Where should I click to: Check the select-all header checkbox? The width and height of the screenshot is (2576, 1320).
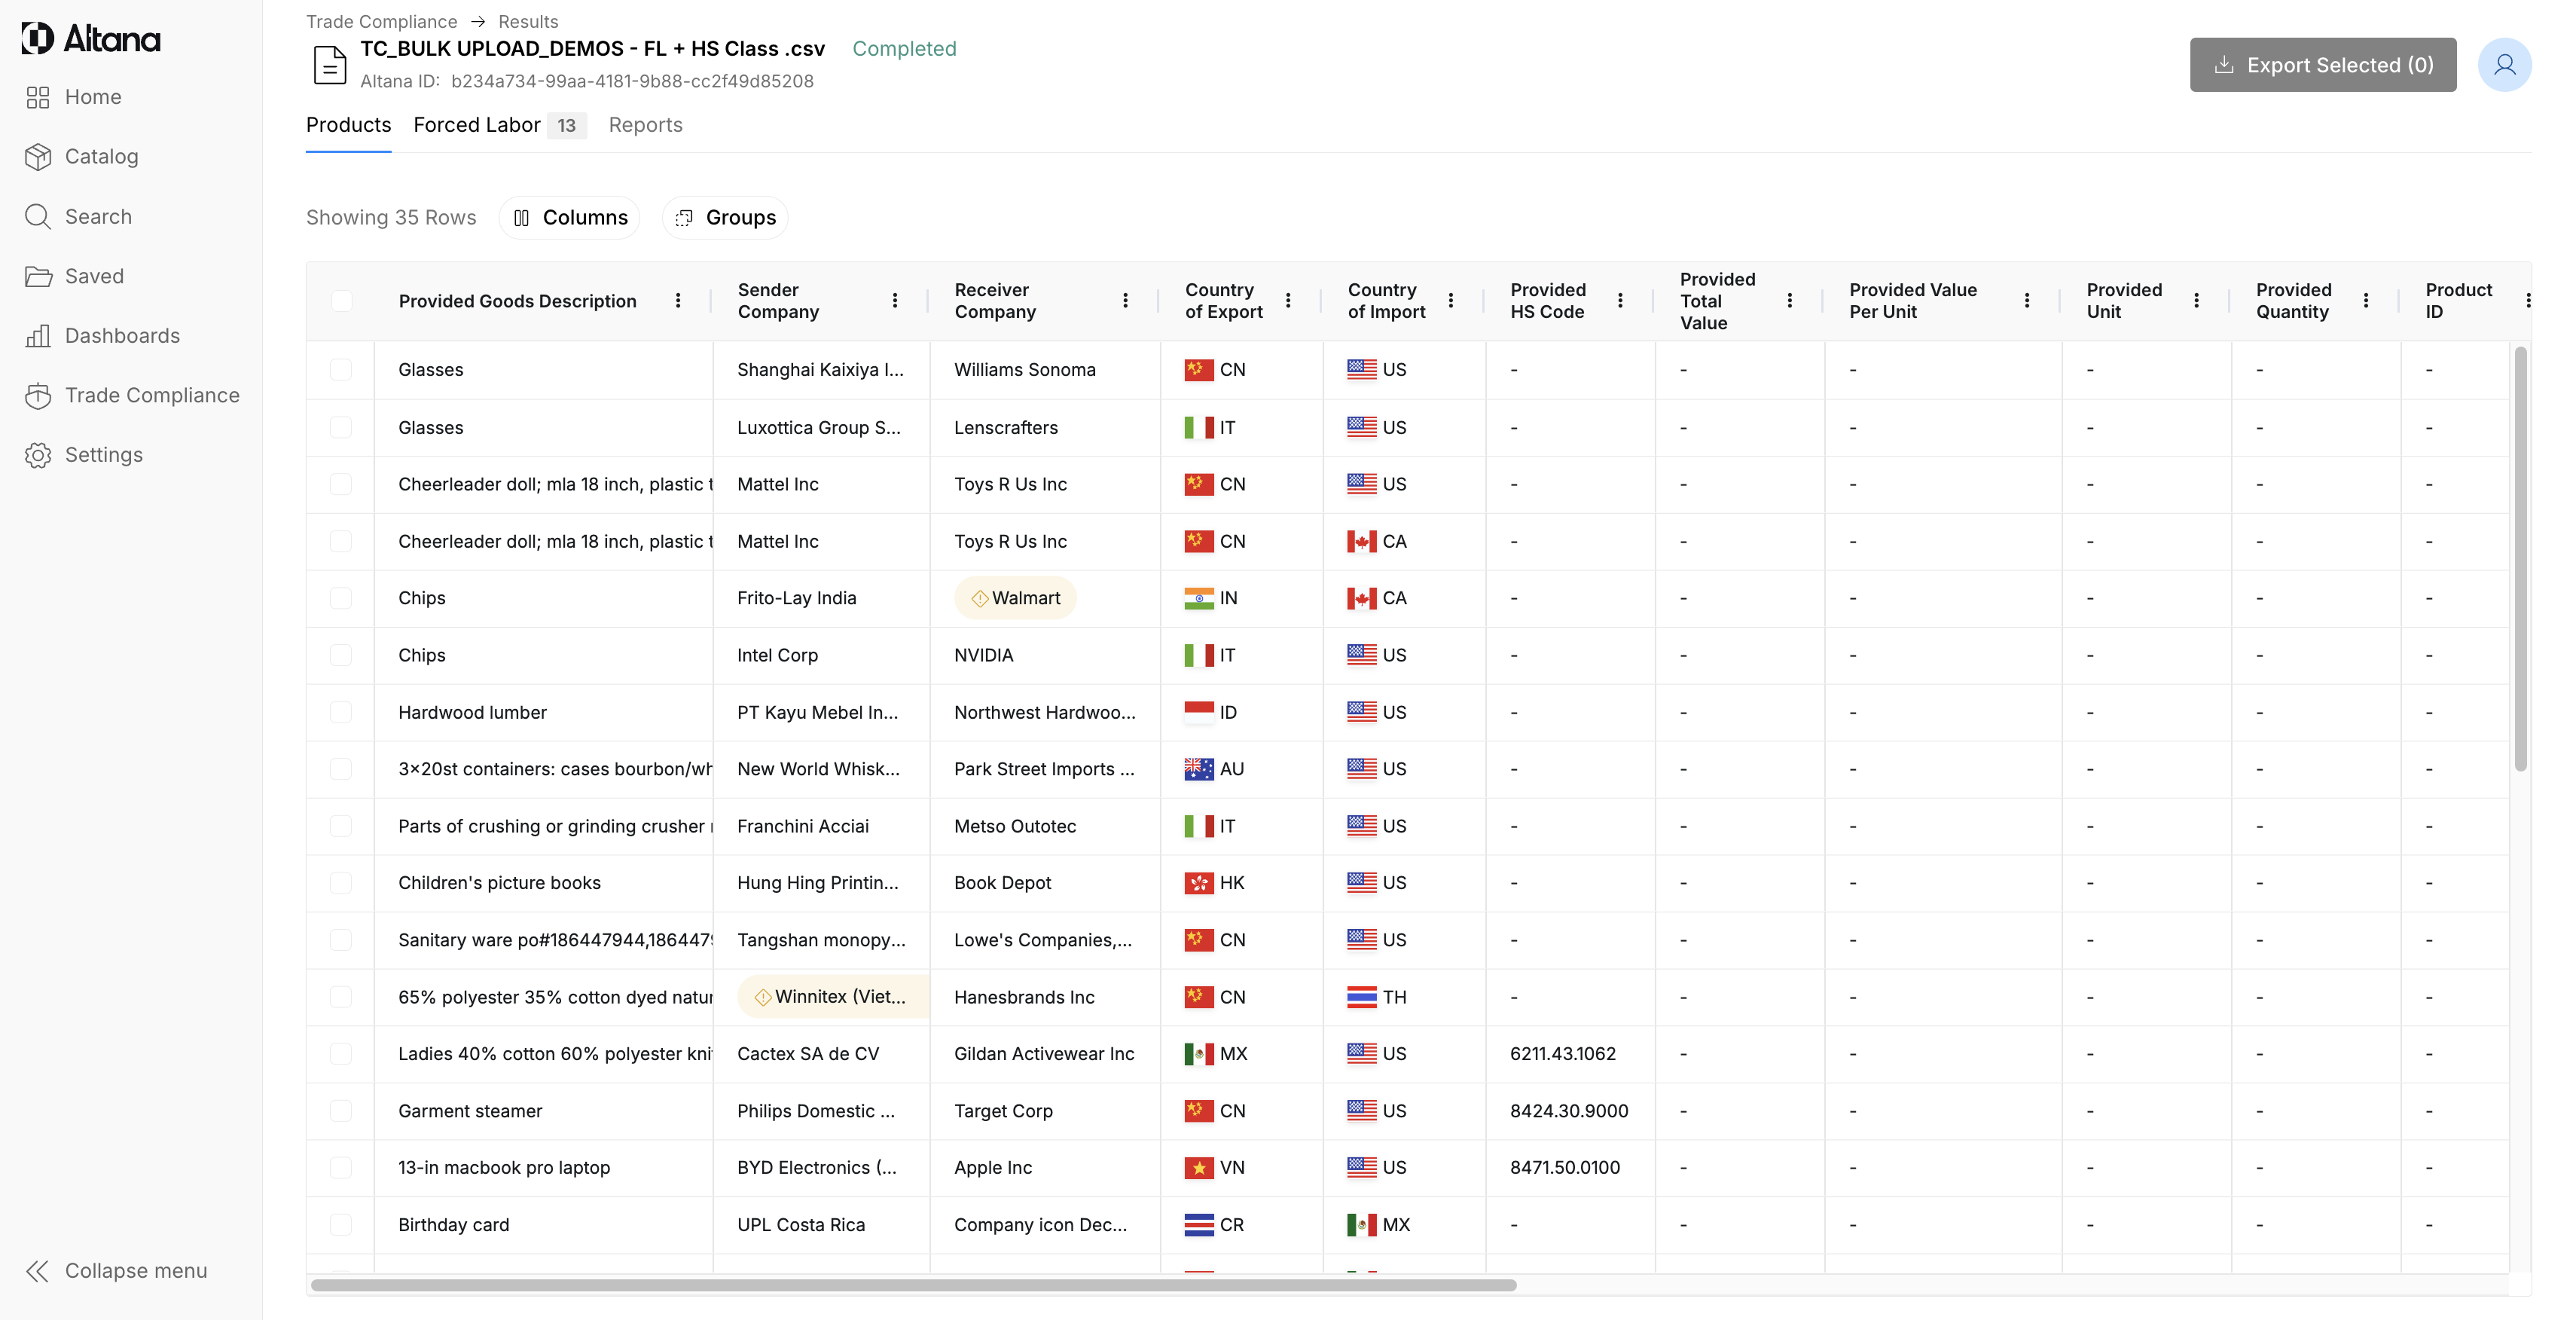coord(341,301)
